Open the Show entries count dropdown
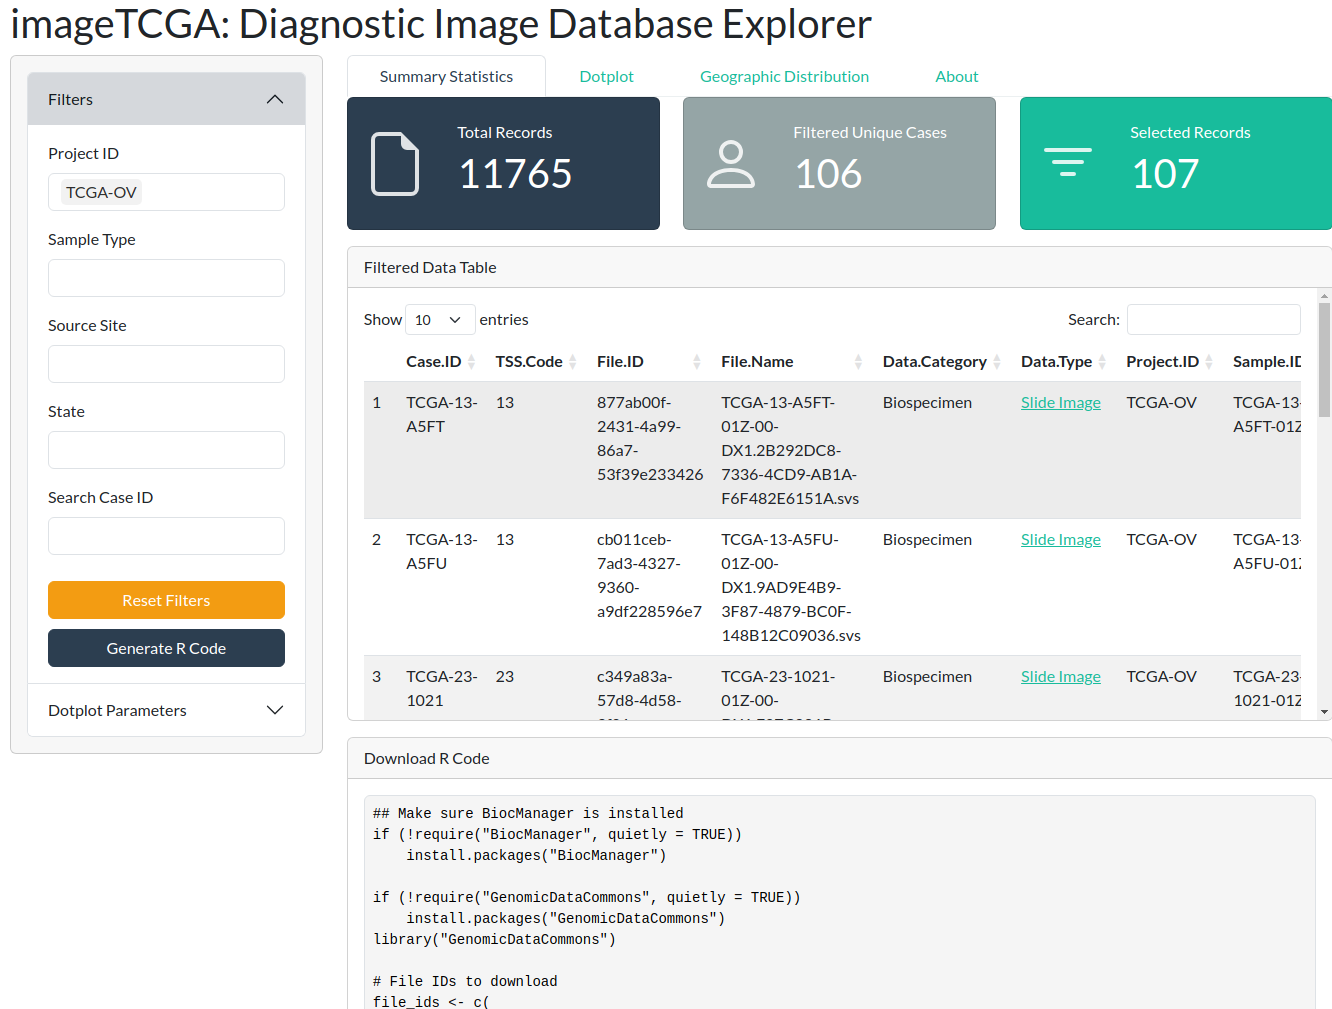Image resolution: width=1332 pixels, height=1009 pixels. (x=439, y=320)
